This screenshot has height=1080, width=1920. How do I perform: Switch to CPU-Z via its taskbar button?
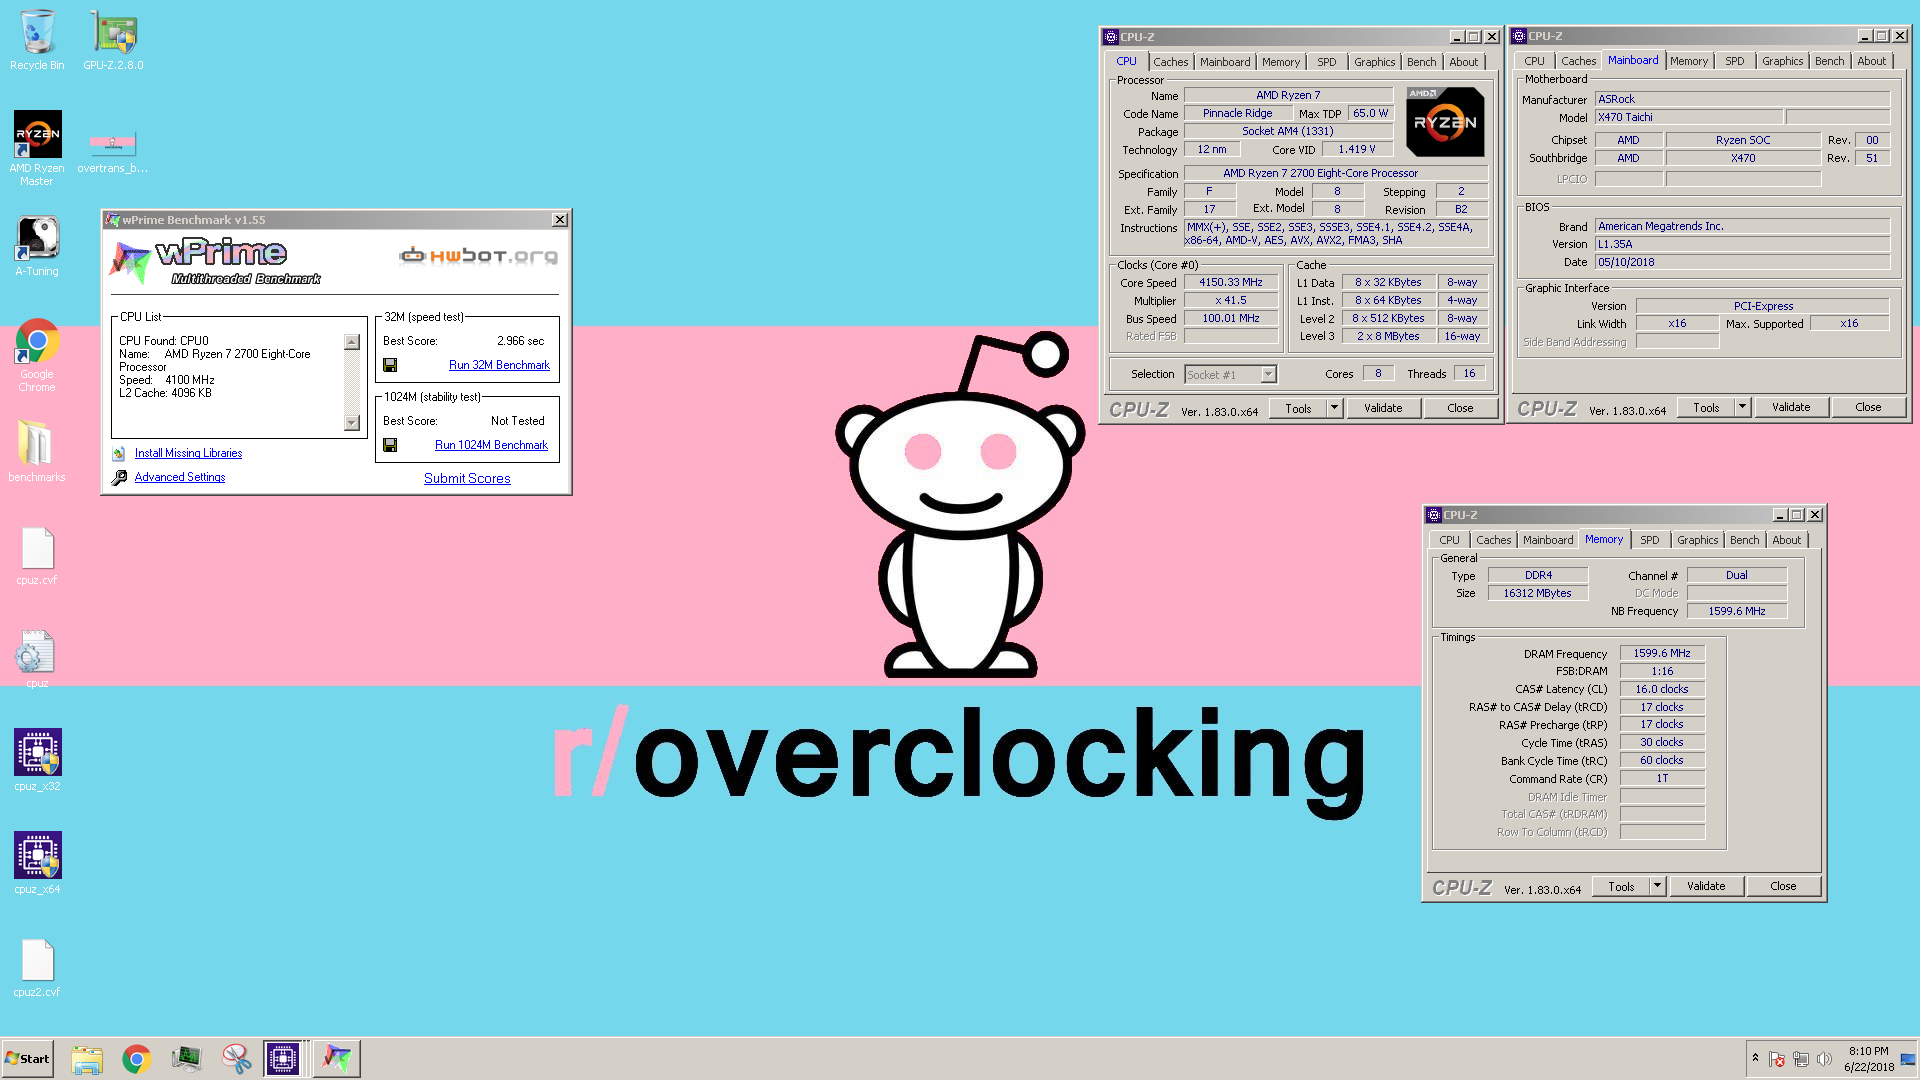pyautogui.click(x=283, y=1059)
